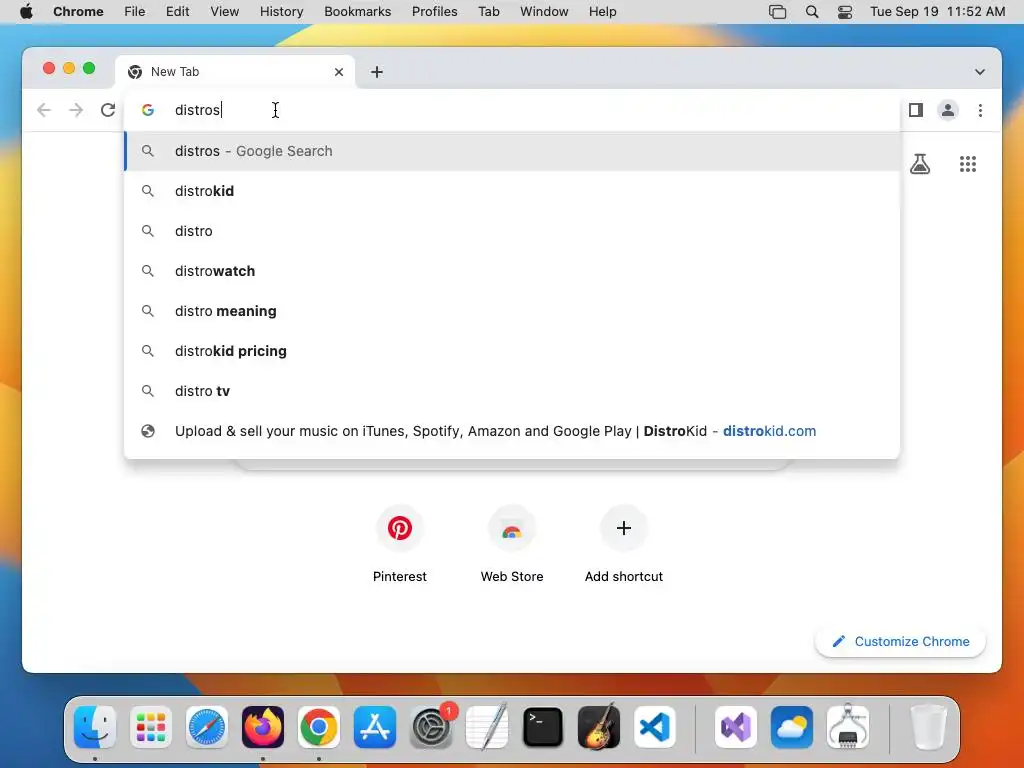Open System Settings from the Dock
The image size is (1024, 768).
(x=431, y=727)
